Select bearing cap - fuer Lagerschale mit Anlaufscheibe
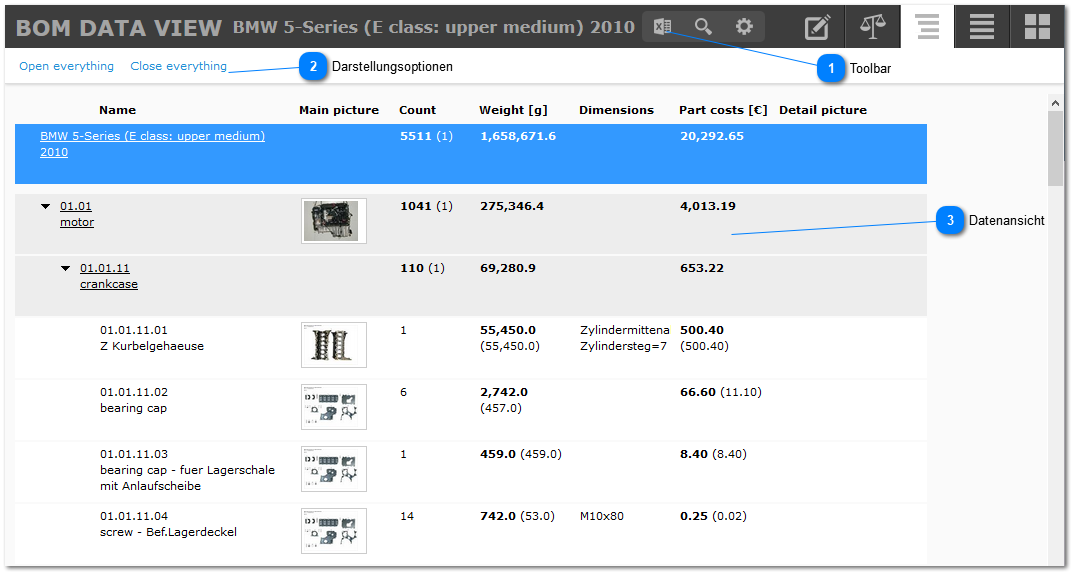The width and height of the screenshot is (1074, 575). coord(188,478)
